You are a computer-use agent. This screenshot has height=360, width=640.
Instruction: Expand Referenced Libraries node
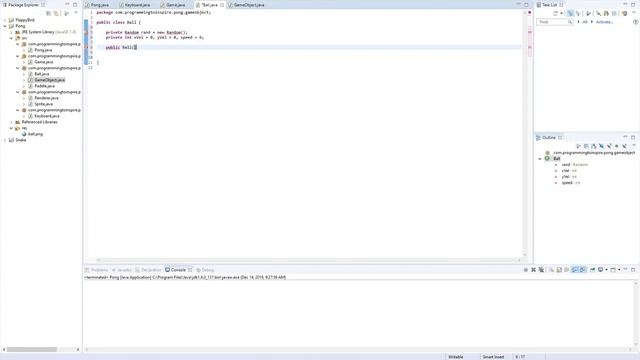pyautogui.click(x=11, y=122)
